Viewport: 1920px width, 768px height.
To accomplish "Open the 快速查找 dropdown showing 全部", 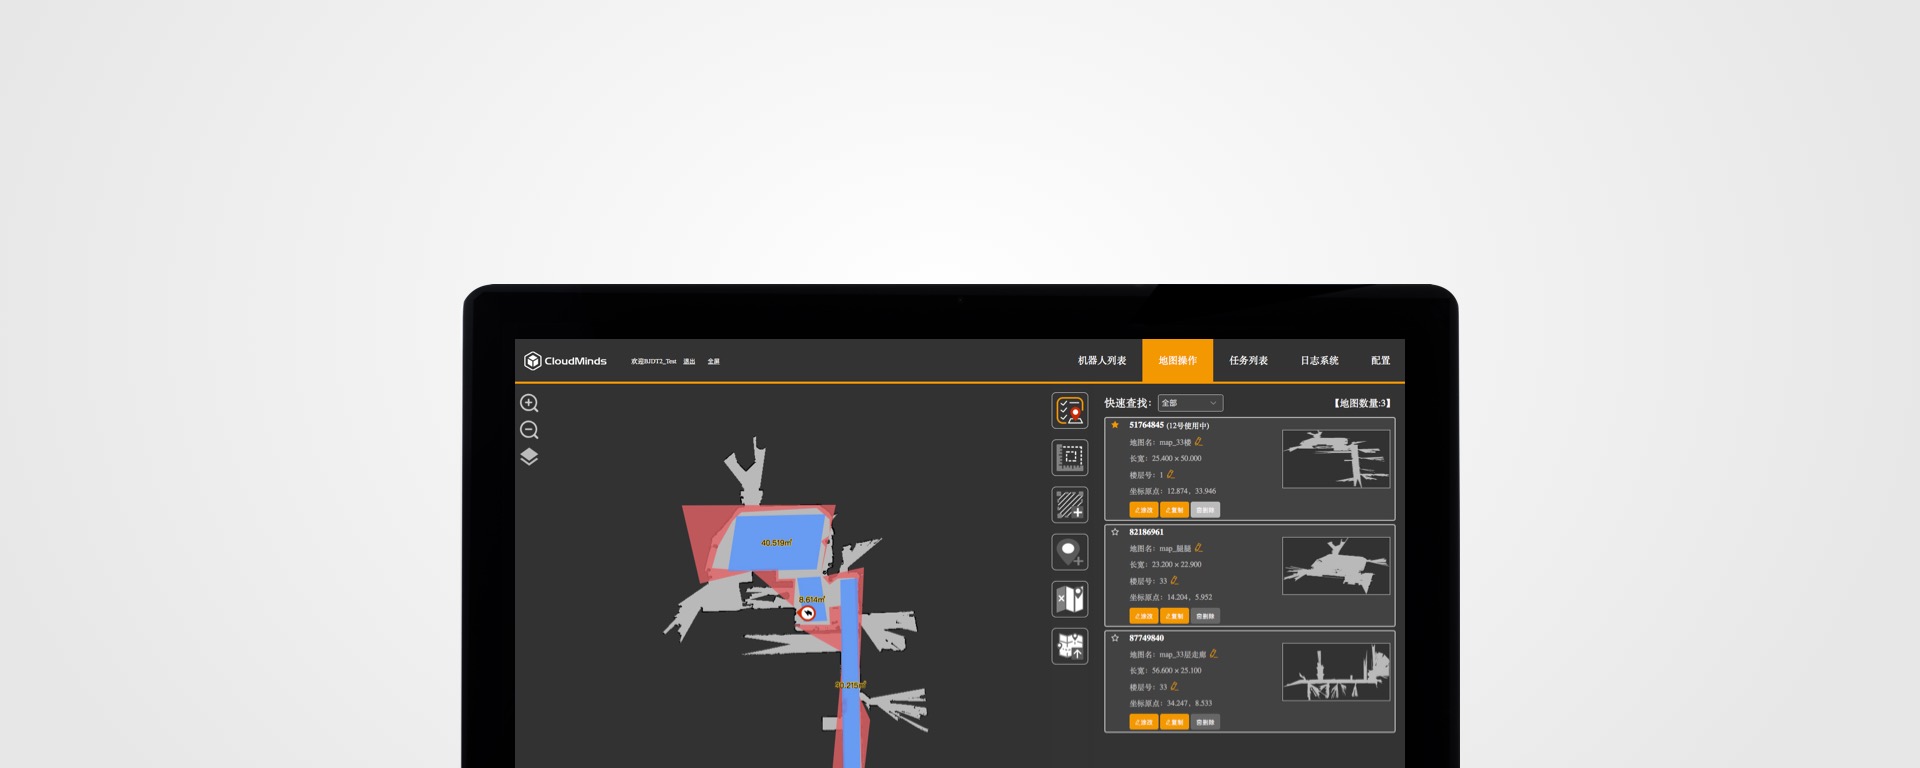I will (x=1189, y=403).
